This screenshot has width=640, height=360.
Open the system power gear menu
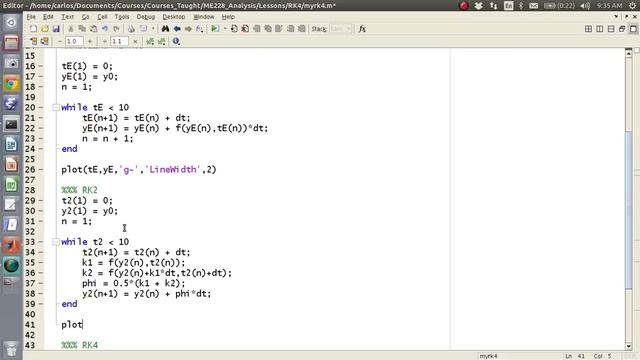633,6
